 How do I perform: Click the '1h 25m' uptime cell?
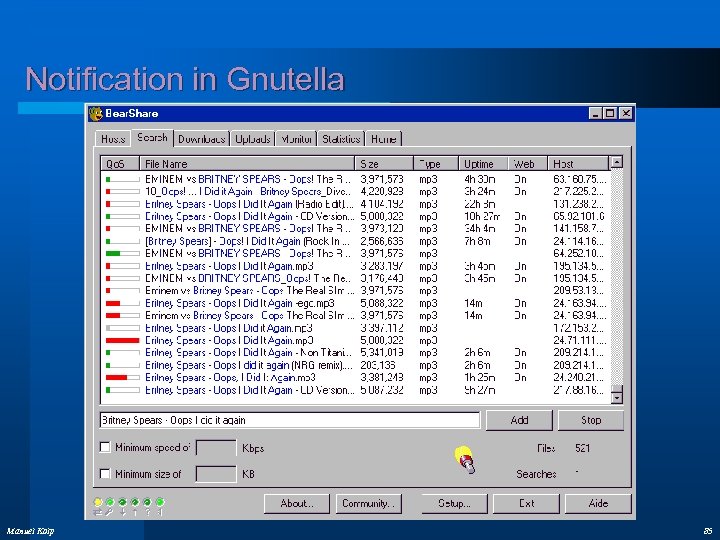(x=479, y=377)
